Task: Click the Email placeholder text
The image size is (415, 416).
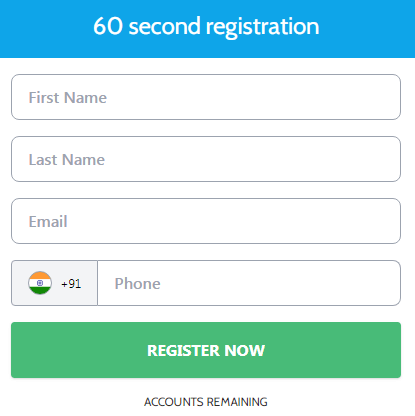Action: [x=48, y=222]
